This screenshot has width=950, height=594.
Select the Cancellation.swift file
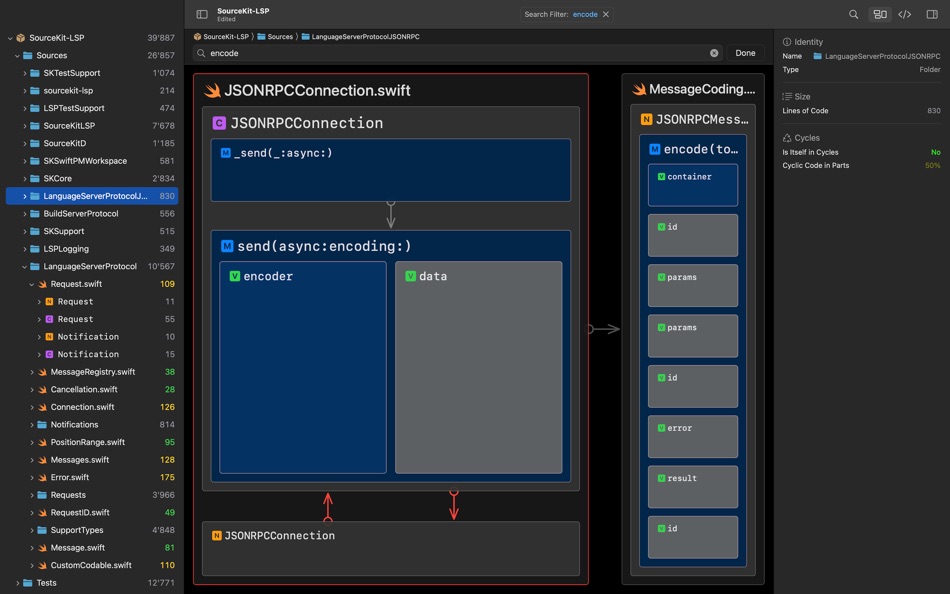point(92,389)
